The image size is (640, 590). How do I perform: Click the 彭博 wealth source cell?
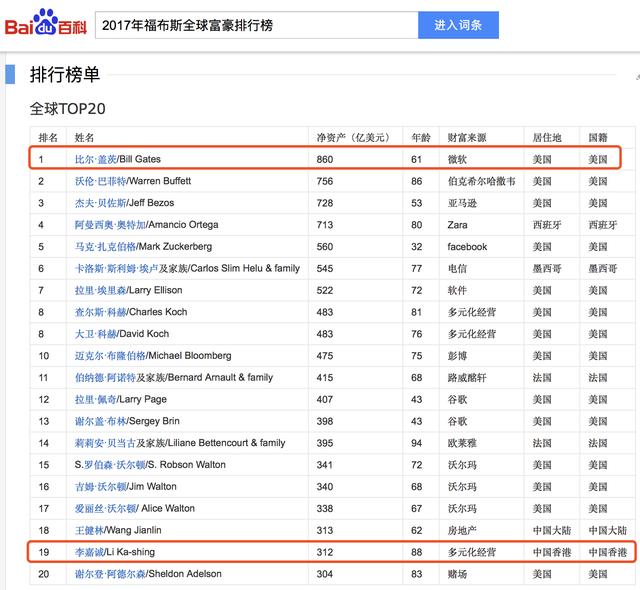point(457,356)
